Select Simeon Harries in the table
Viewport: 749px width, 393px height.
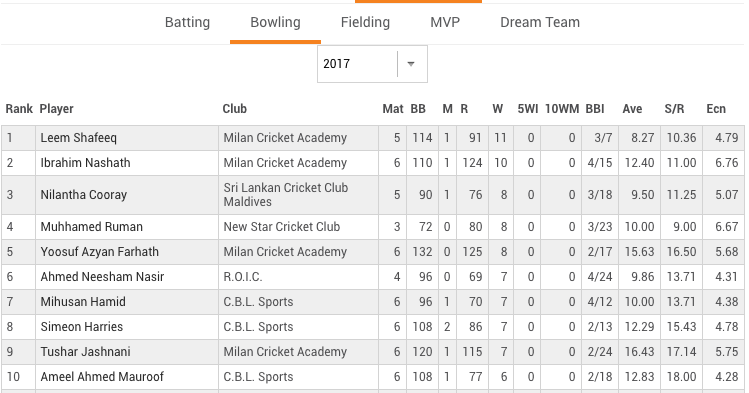82,327
